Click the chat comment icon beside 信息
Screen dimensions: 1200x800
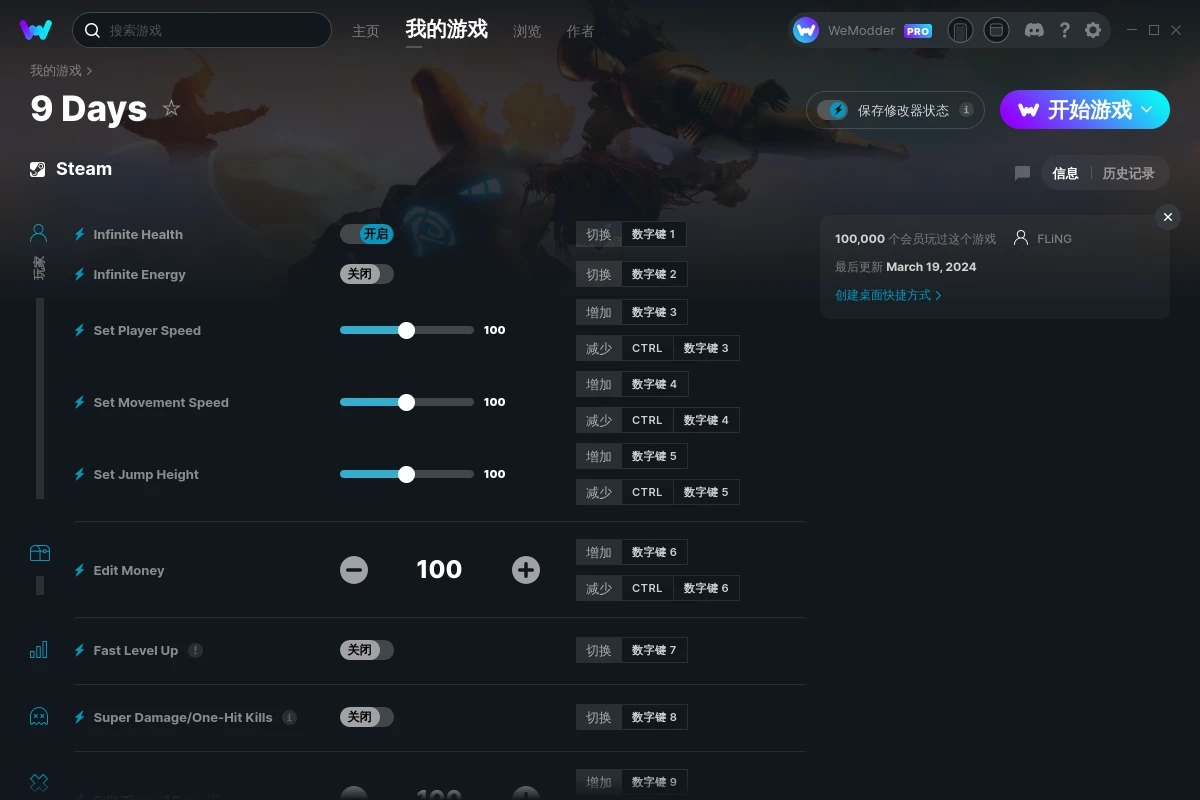[x=1022, y=173]
